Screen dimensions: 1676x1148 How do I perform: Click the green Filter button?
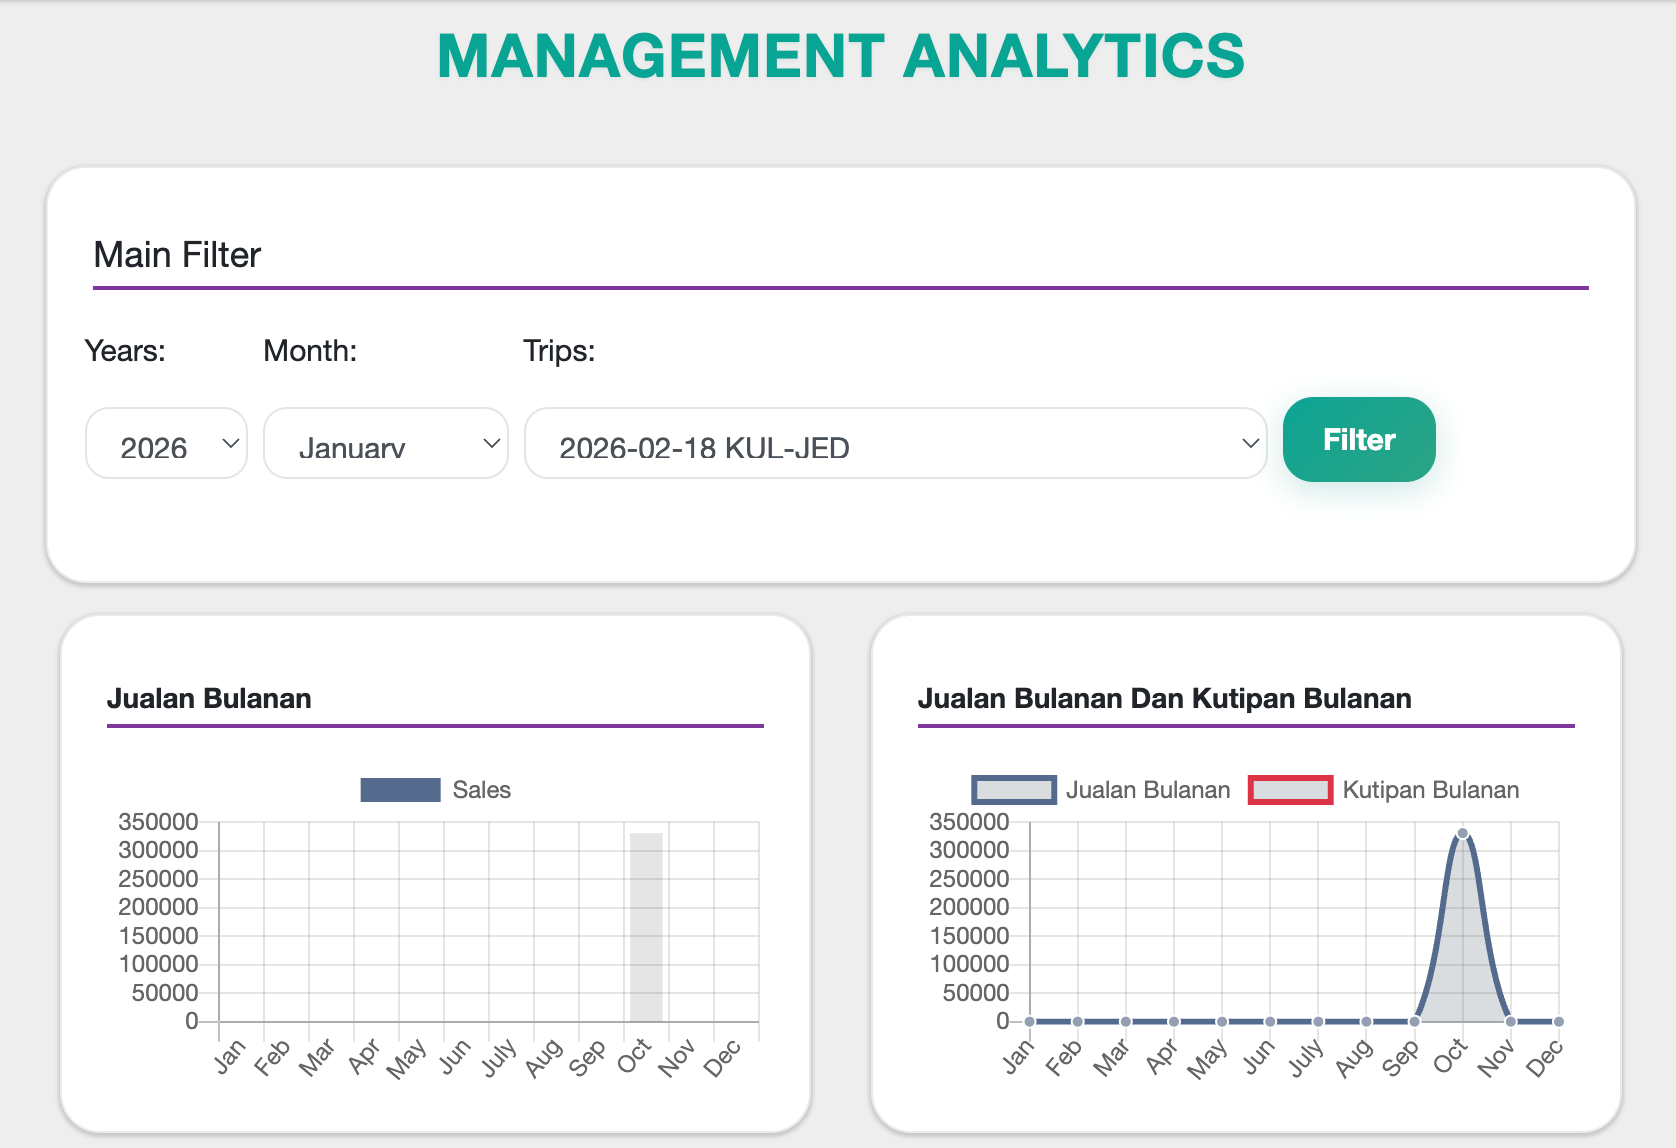click(1358, 440)
